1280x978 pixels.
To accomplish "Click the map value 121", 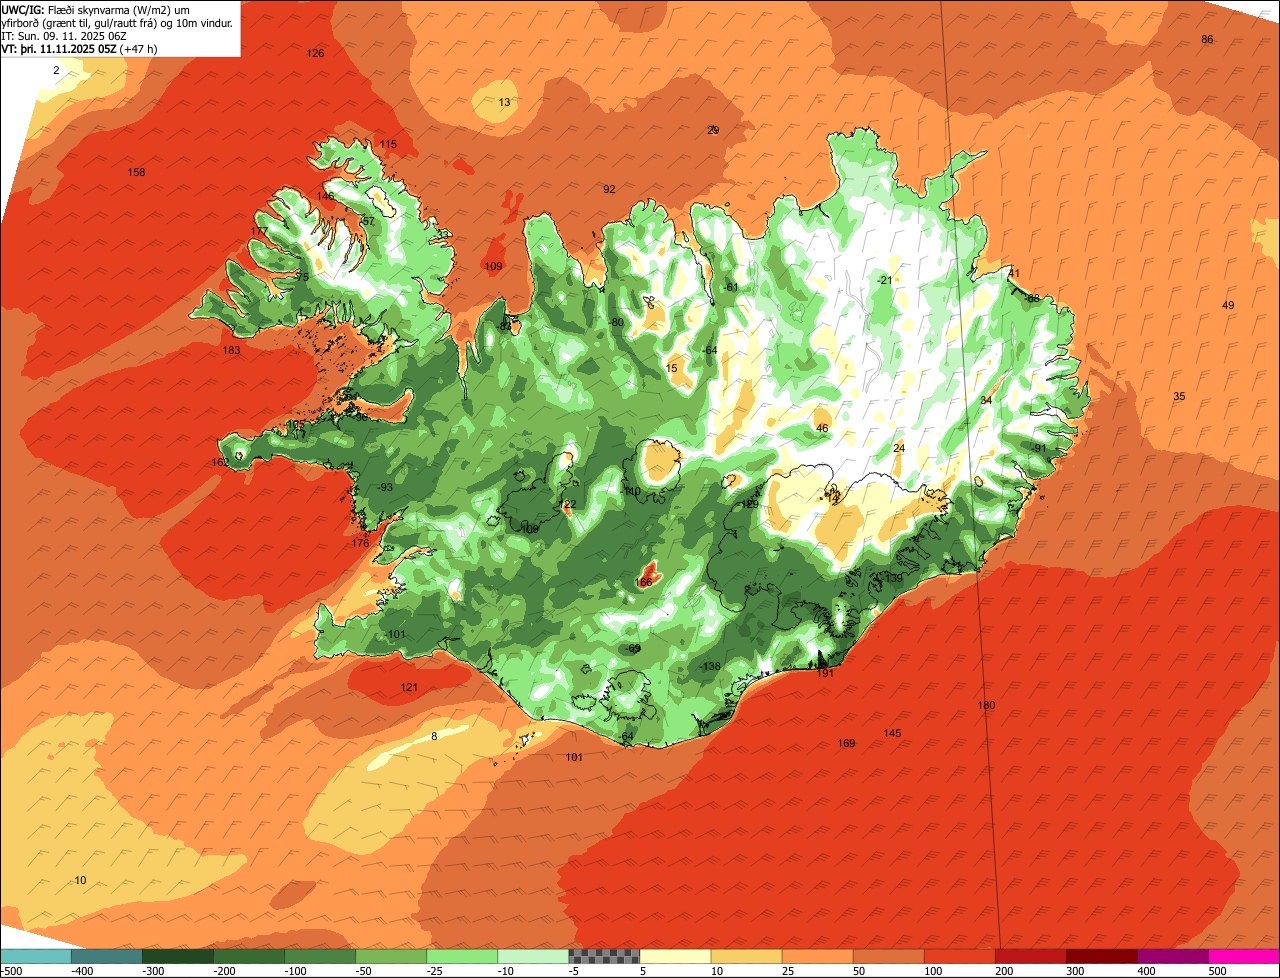I will pyautogui.click(x=409, y=687).
